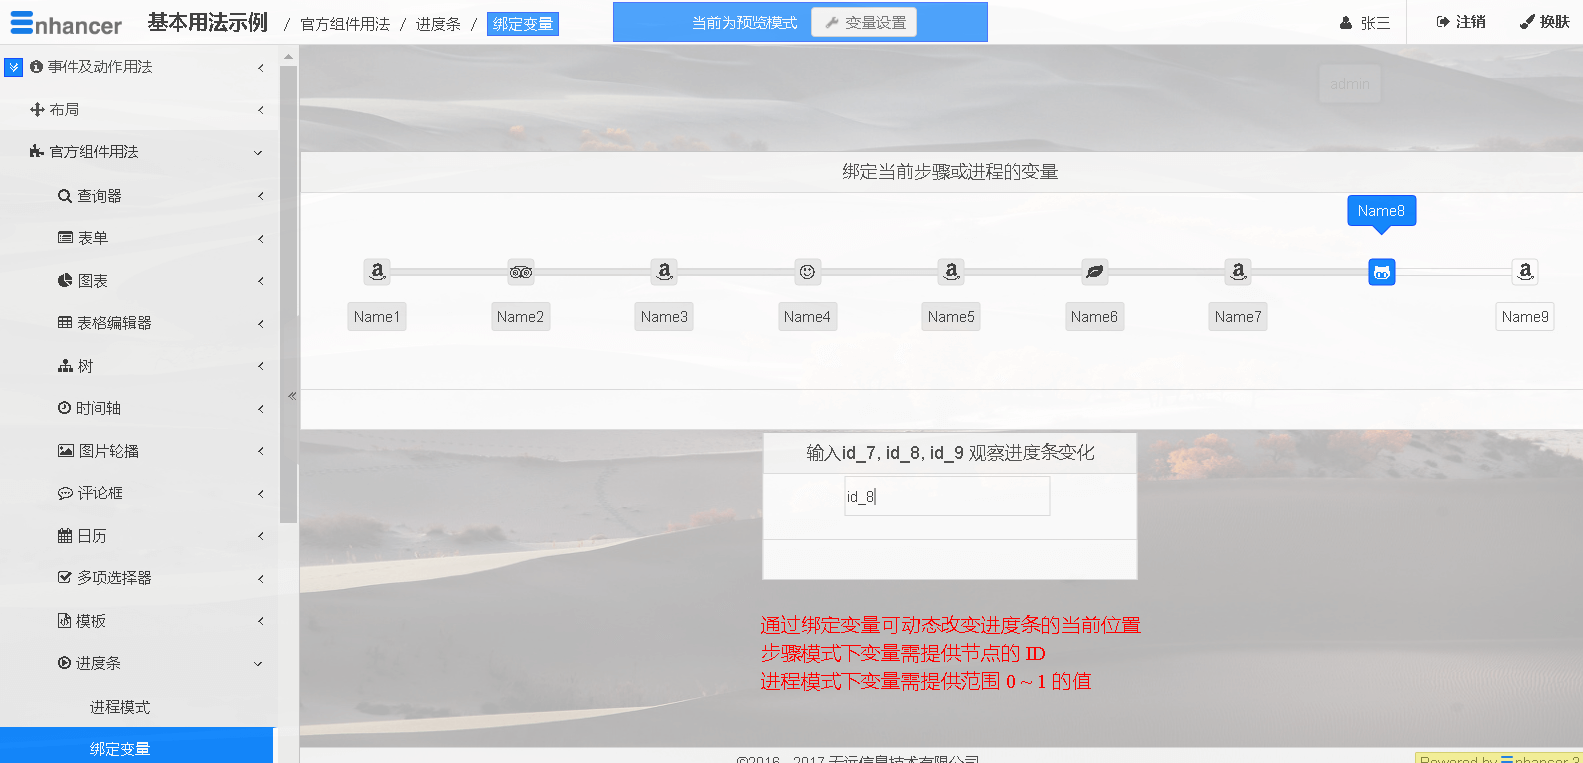1583x763 pixels.
Task: Click the Name1 Amazon step icon
Action: tap(377, 271)
